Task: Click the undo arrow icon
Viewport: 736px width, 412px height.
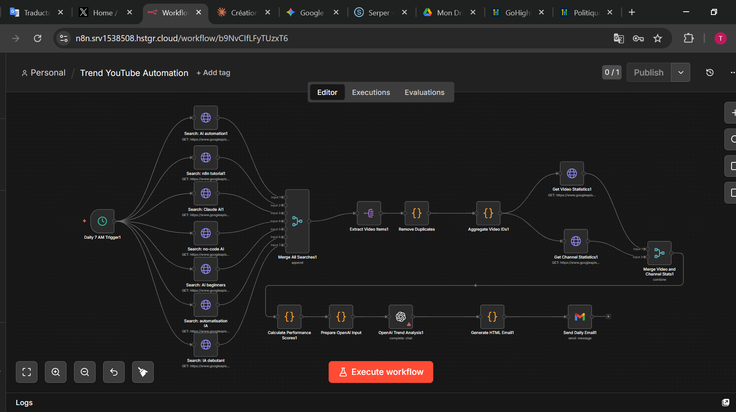Action: tap(114, 372)
